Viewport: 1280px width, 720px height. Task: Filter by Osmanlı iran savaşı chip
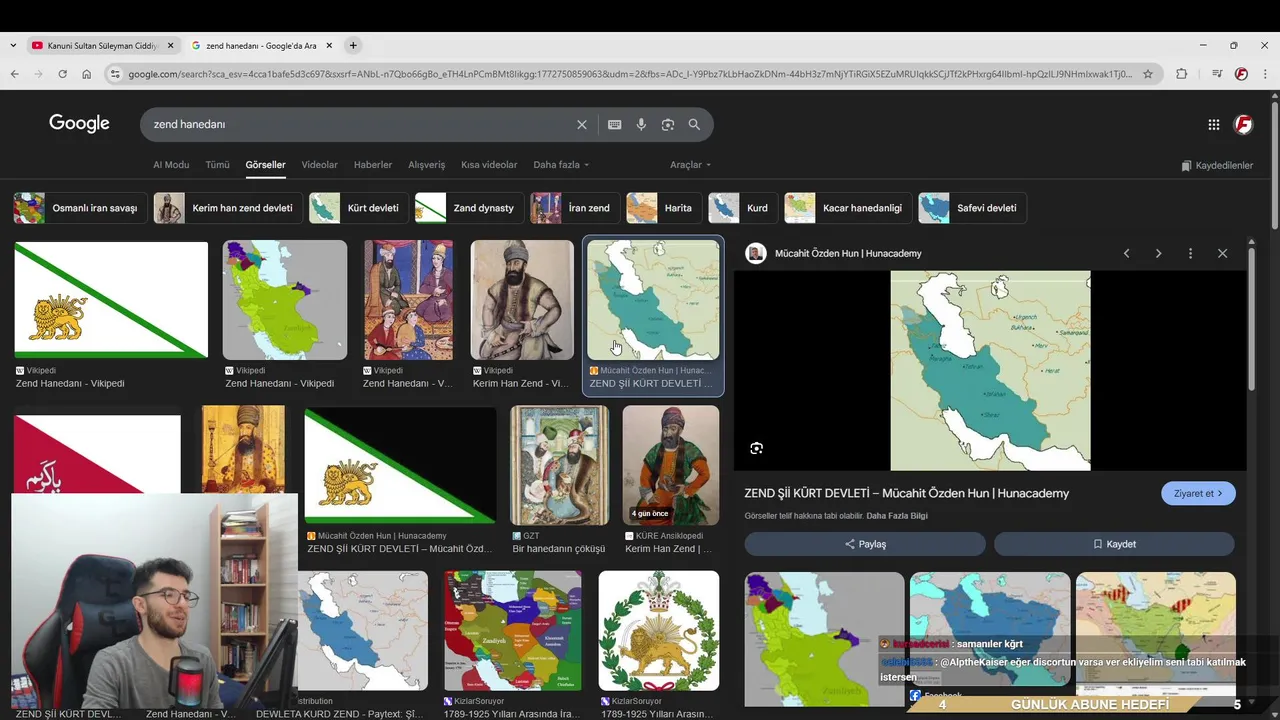80,208
